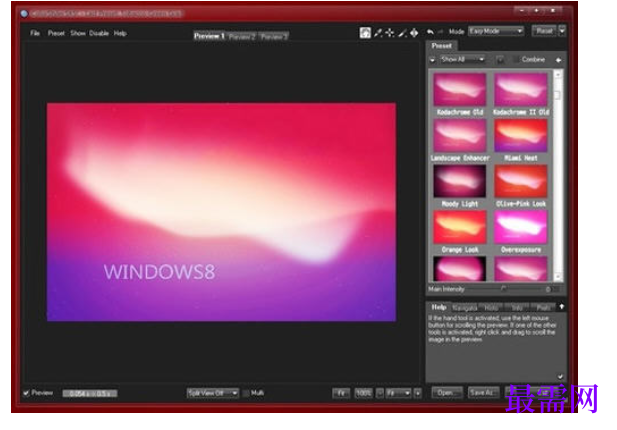Select the four-arrow move tool icon
This screenshot has width=617, height=430.
coord(414,33)
